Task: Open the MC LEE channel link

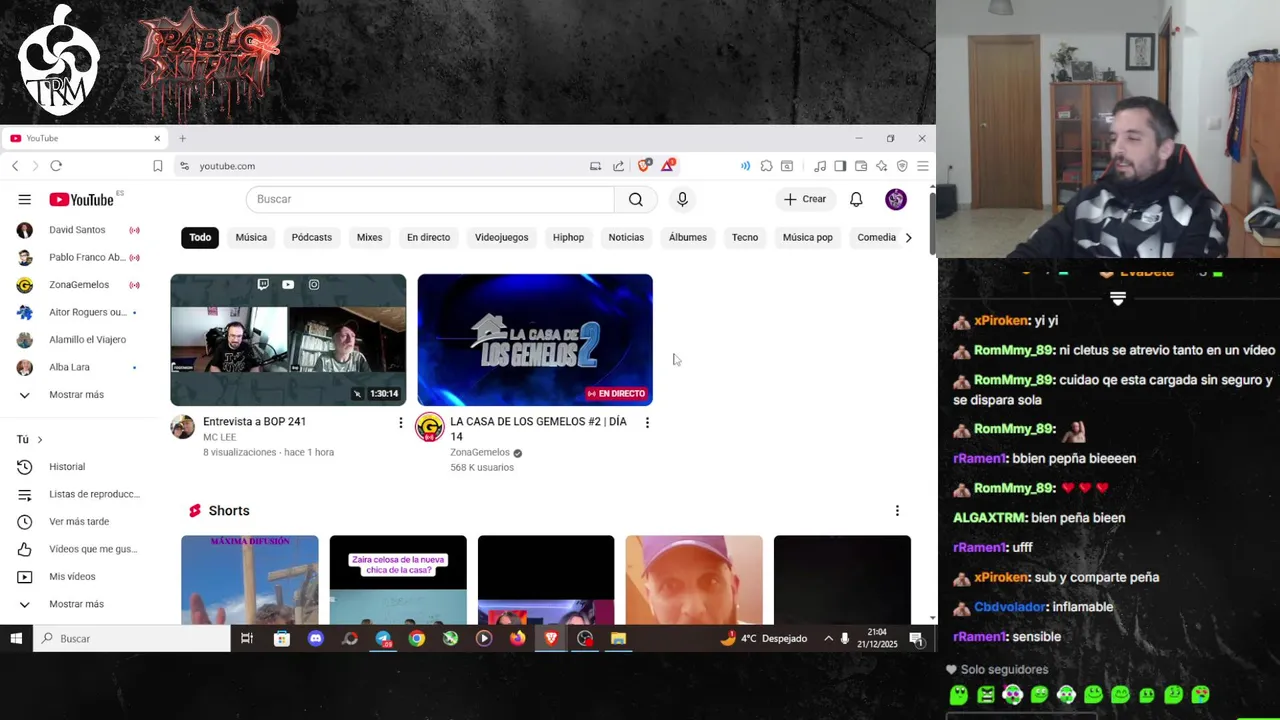Action: (x=220, y=437)
